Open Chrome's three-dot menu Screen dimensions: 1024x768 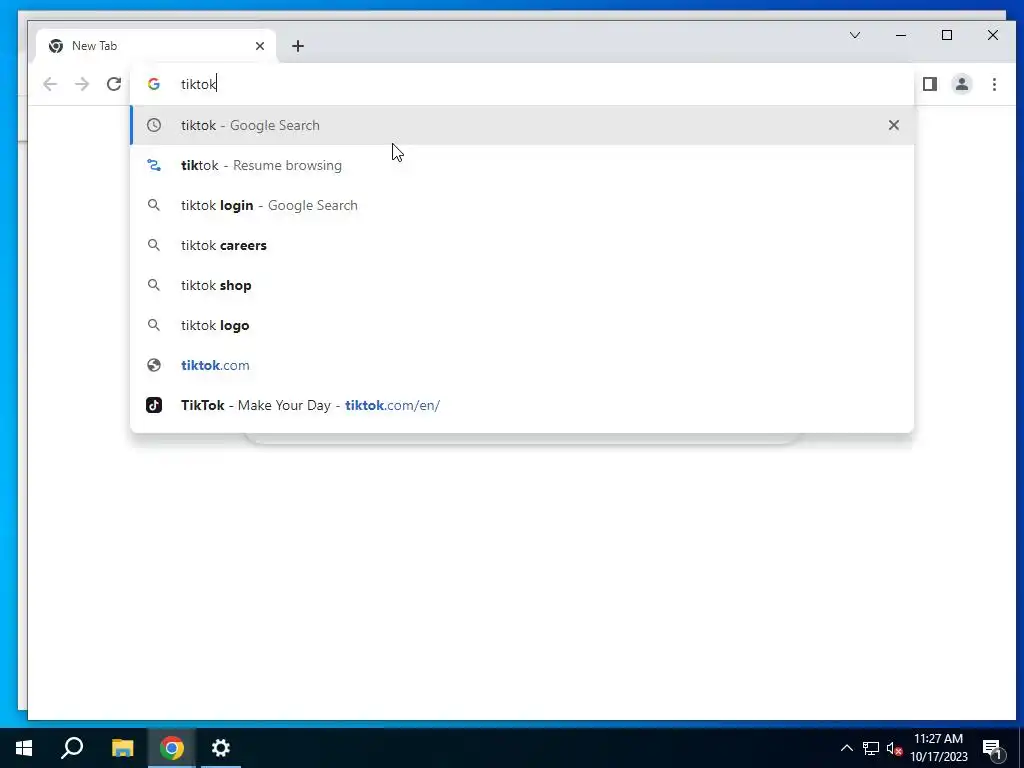click(x=994, y=84)
